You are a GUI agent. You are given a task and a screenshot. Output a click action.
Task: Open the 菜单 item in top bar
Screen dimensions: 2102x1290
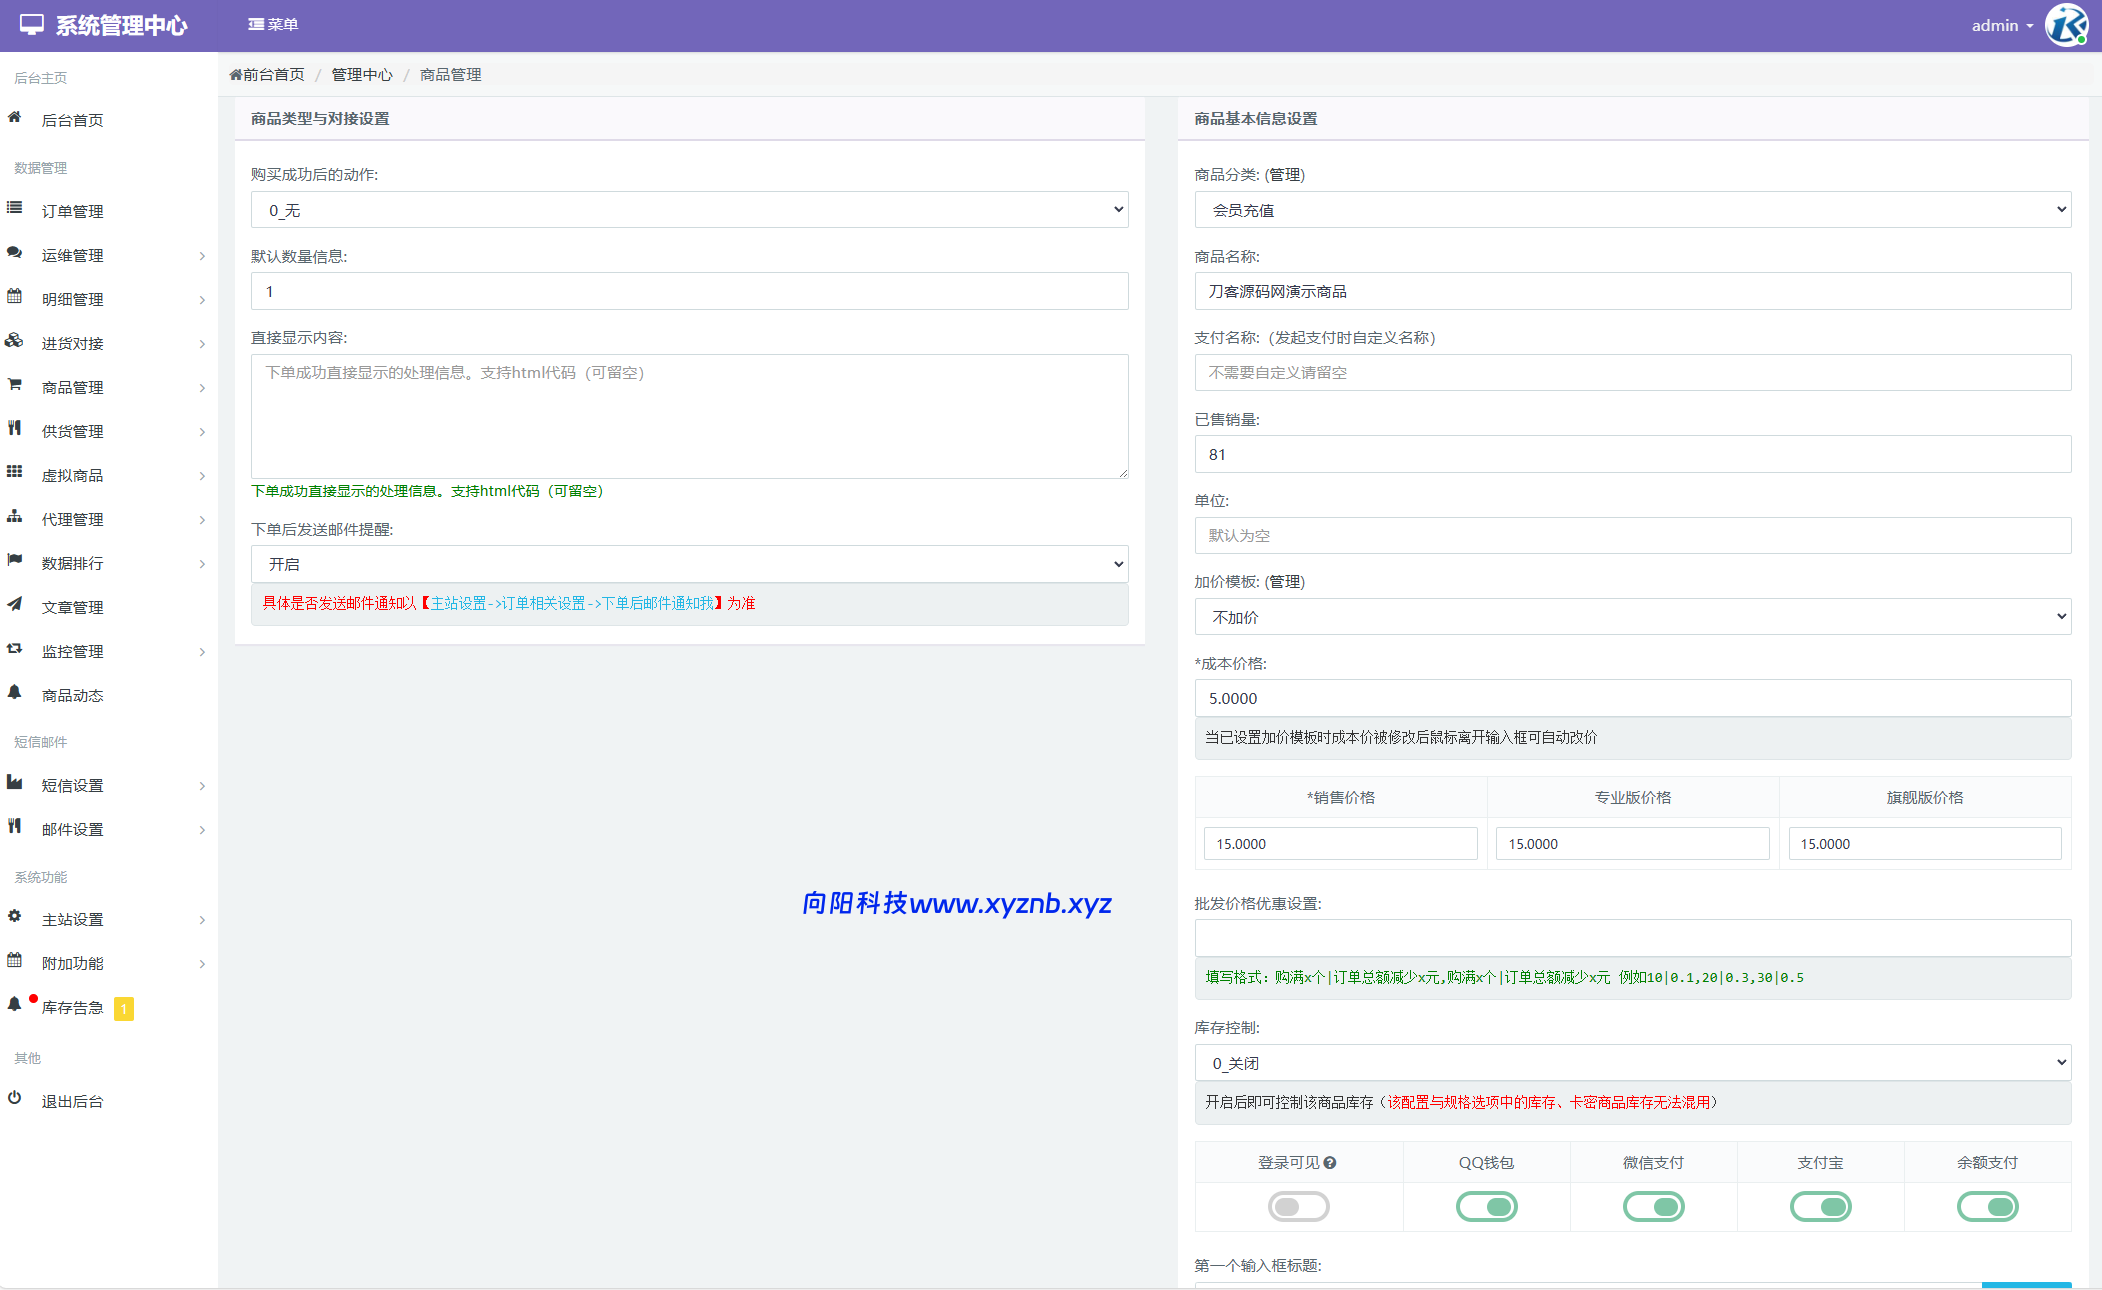pyautogui.click(x=273, y=25)
